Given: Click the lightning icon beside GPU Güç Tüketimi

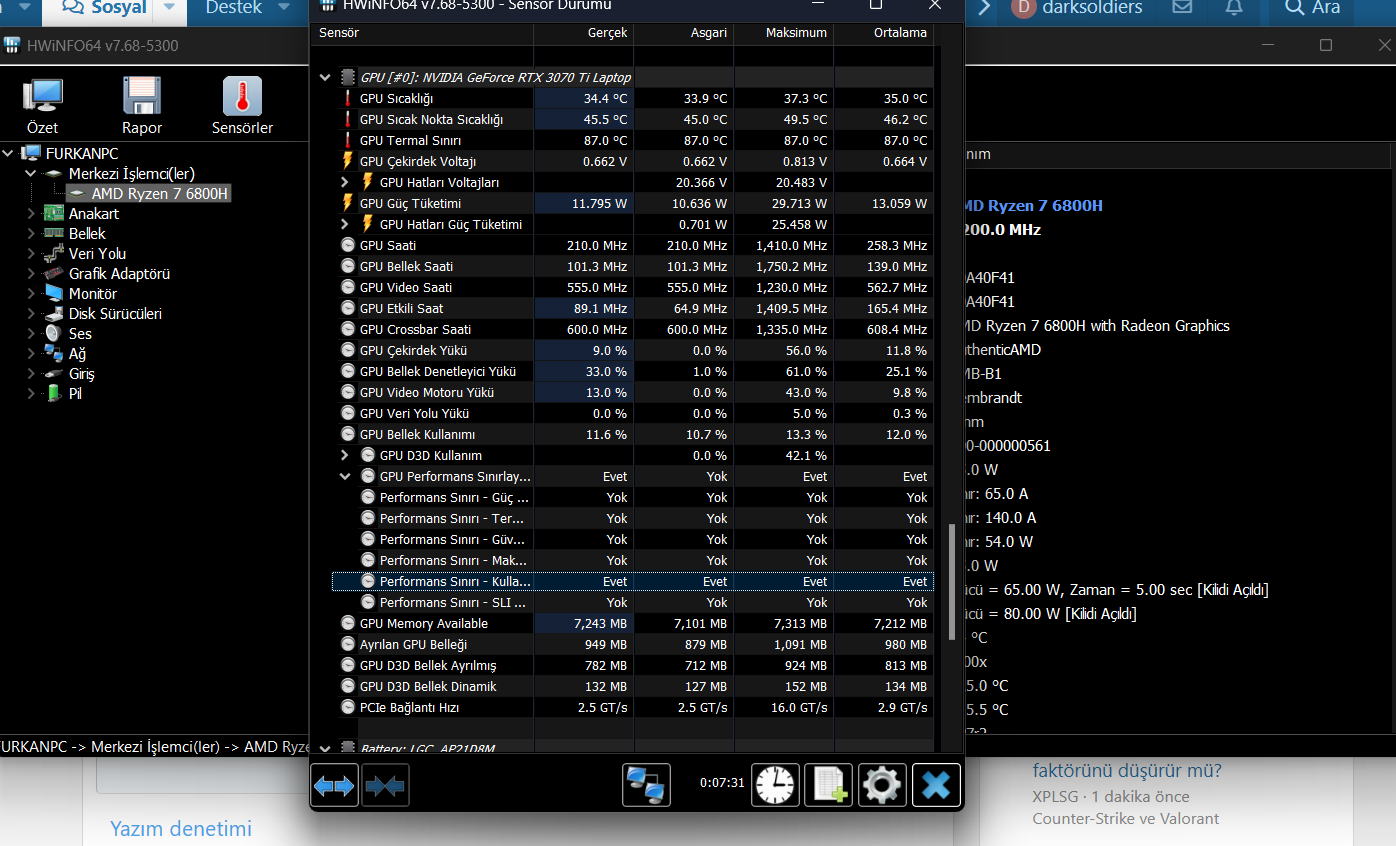Looking at the screenshot, I should click(x=348, y=203).
